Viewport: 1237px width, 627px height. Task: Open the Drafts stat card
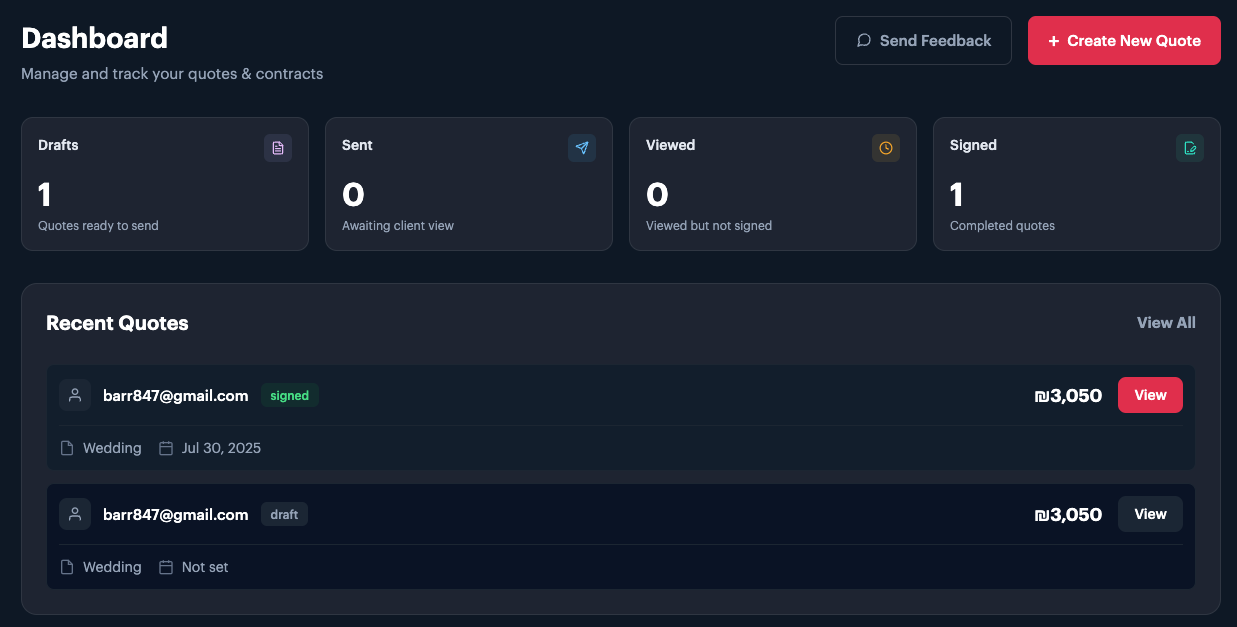165,184
